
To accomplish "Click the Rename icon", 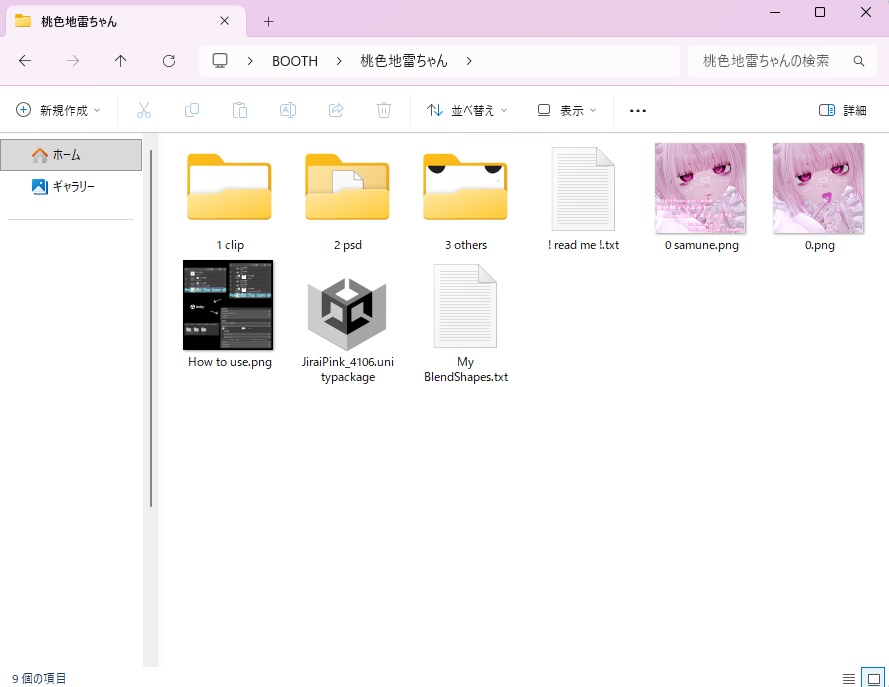I will [x=288, y=110].
